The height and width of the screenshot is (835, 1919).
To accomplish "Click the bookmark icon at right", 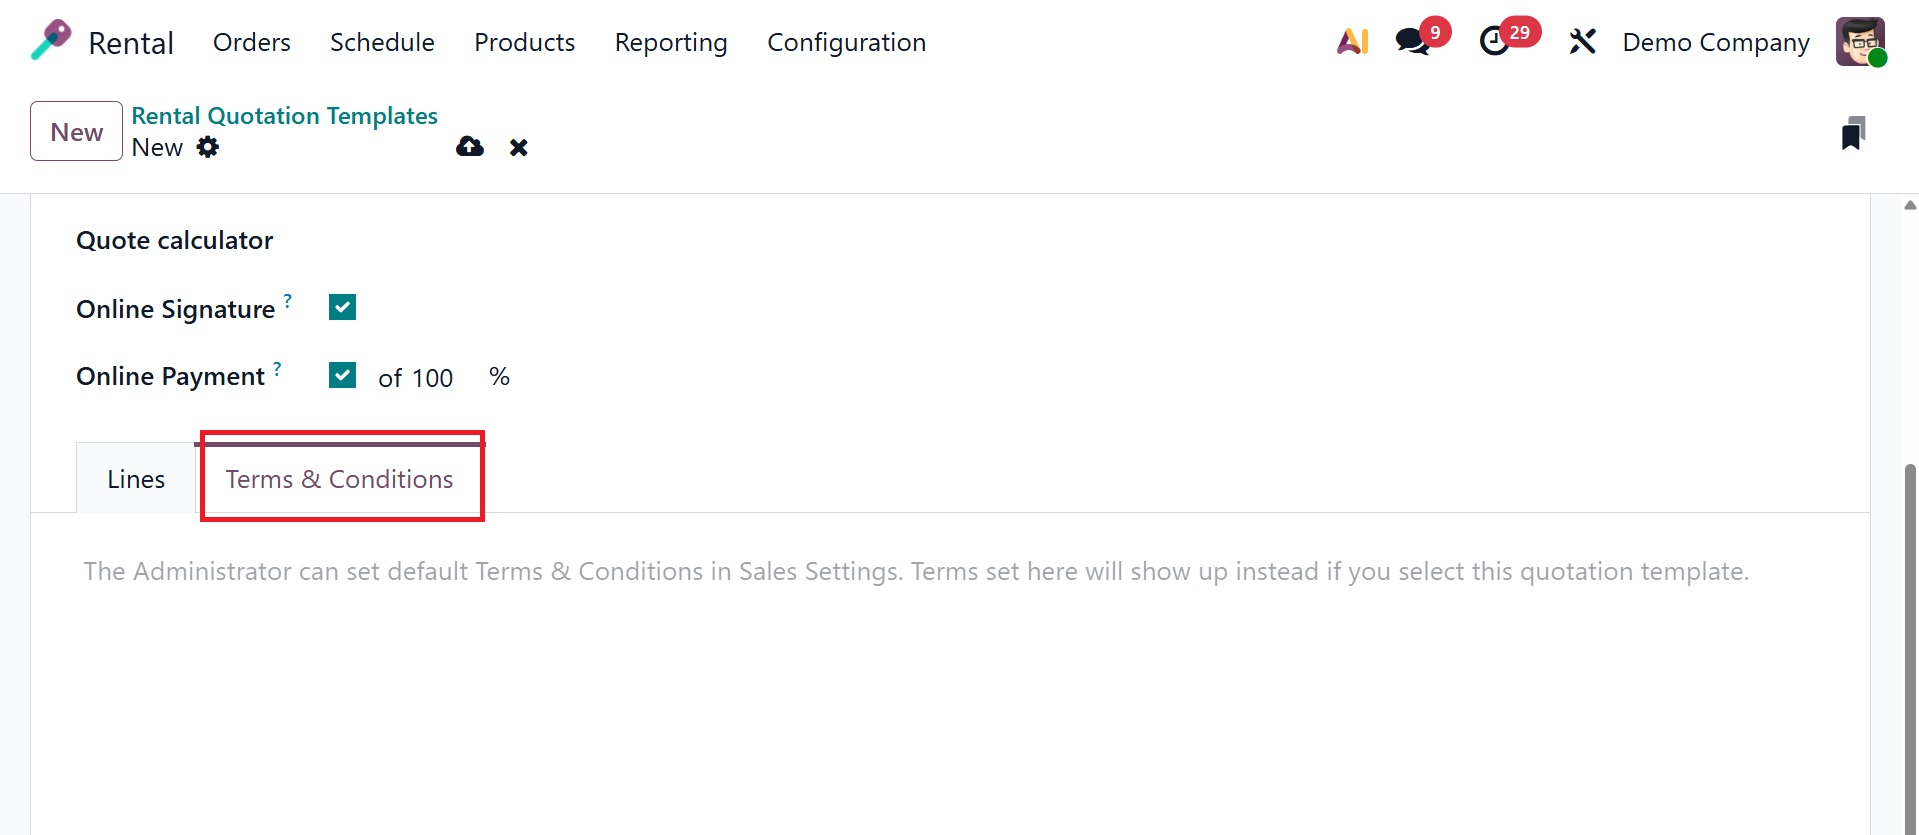I will point(1853,133).
